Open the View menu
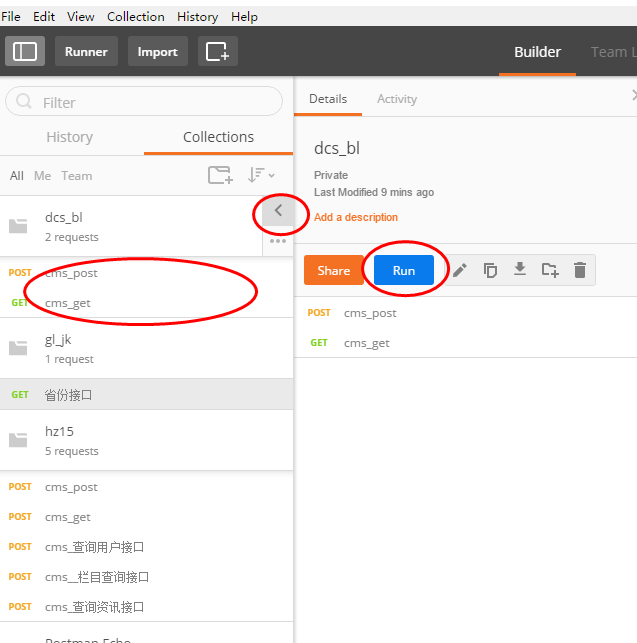 pyautogui.click(x=80, y=17)
